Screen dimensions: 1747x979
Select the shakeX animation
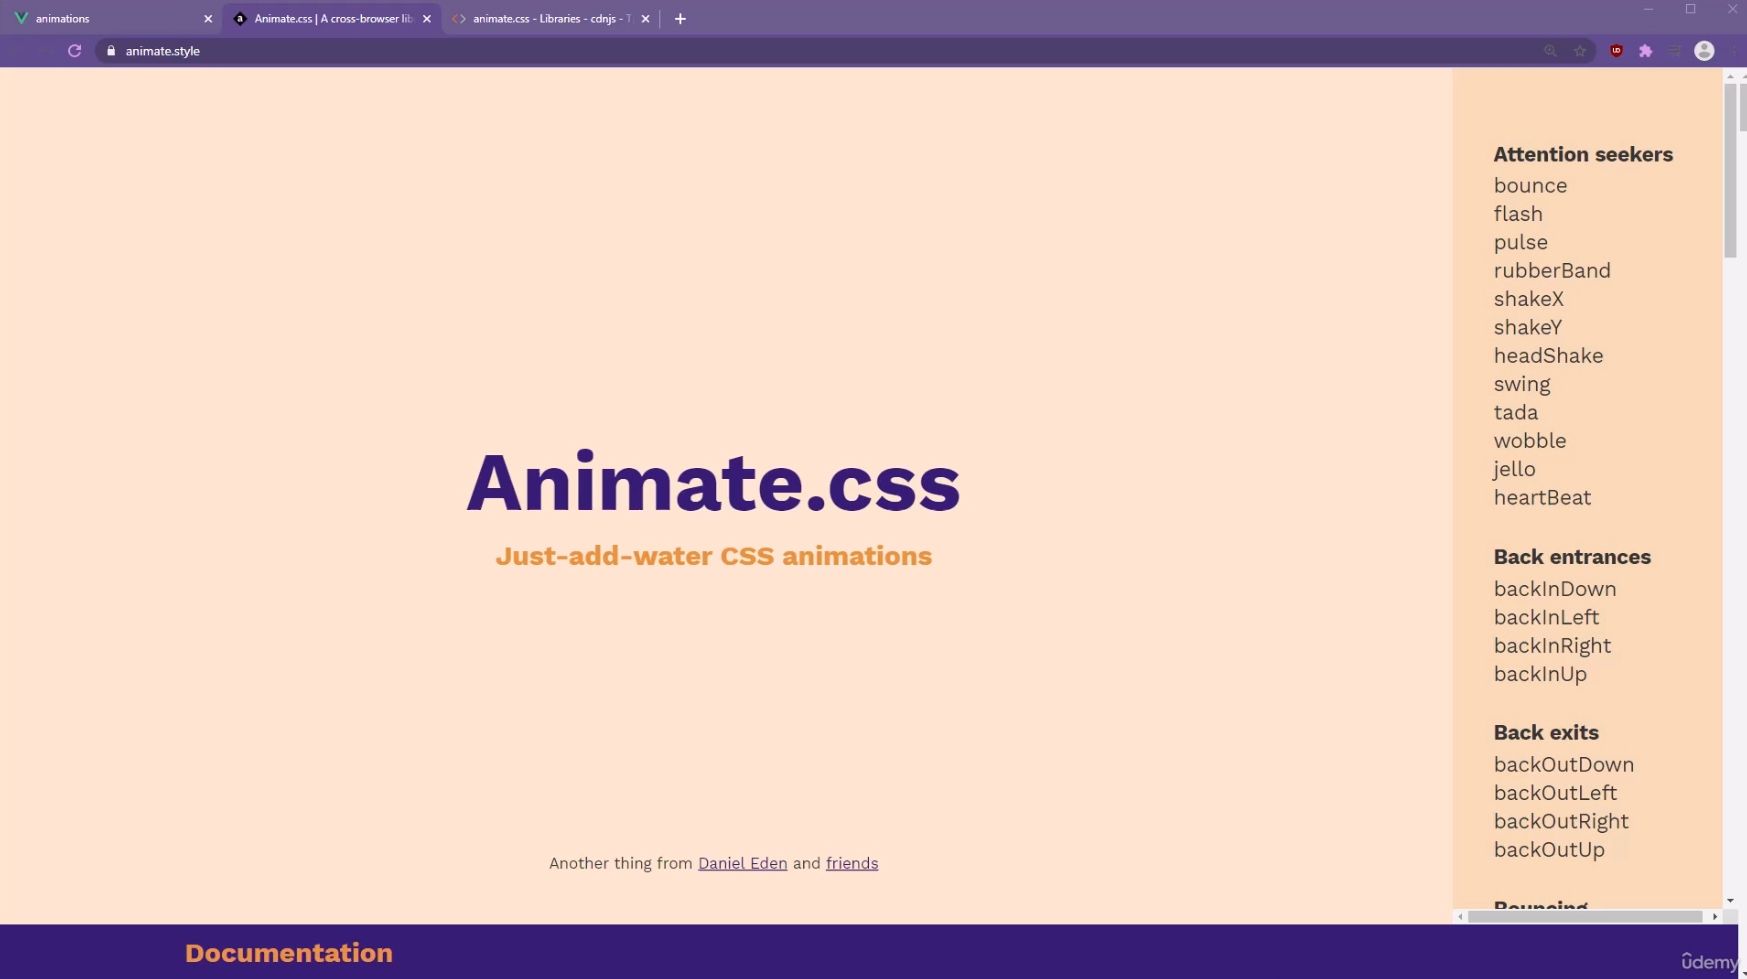[1528, 299]
